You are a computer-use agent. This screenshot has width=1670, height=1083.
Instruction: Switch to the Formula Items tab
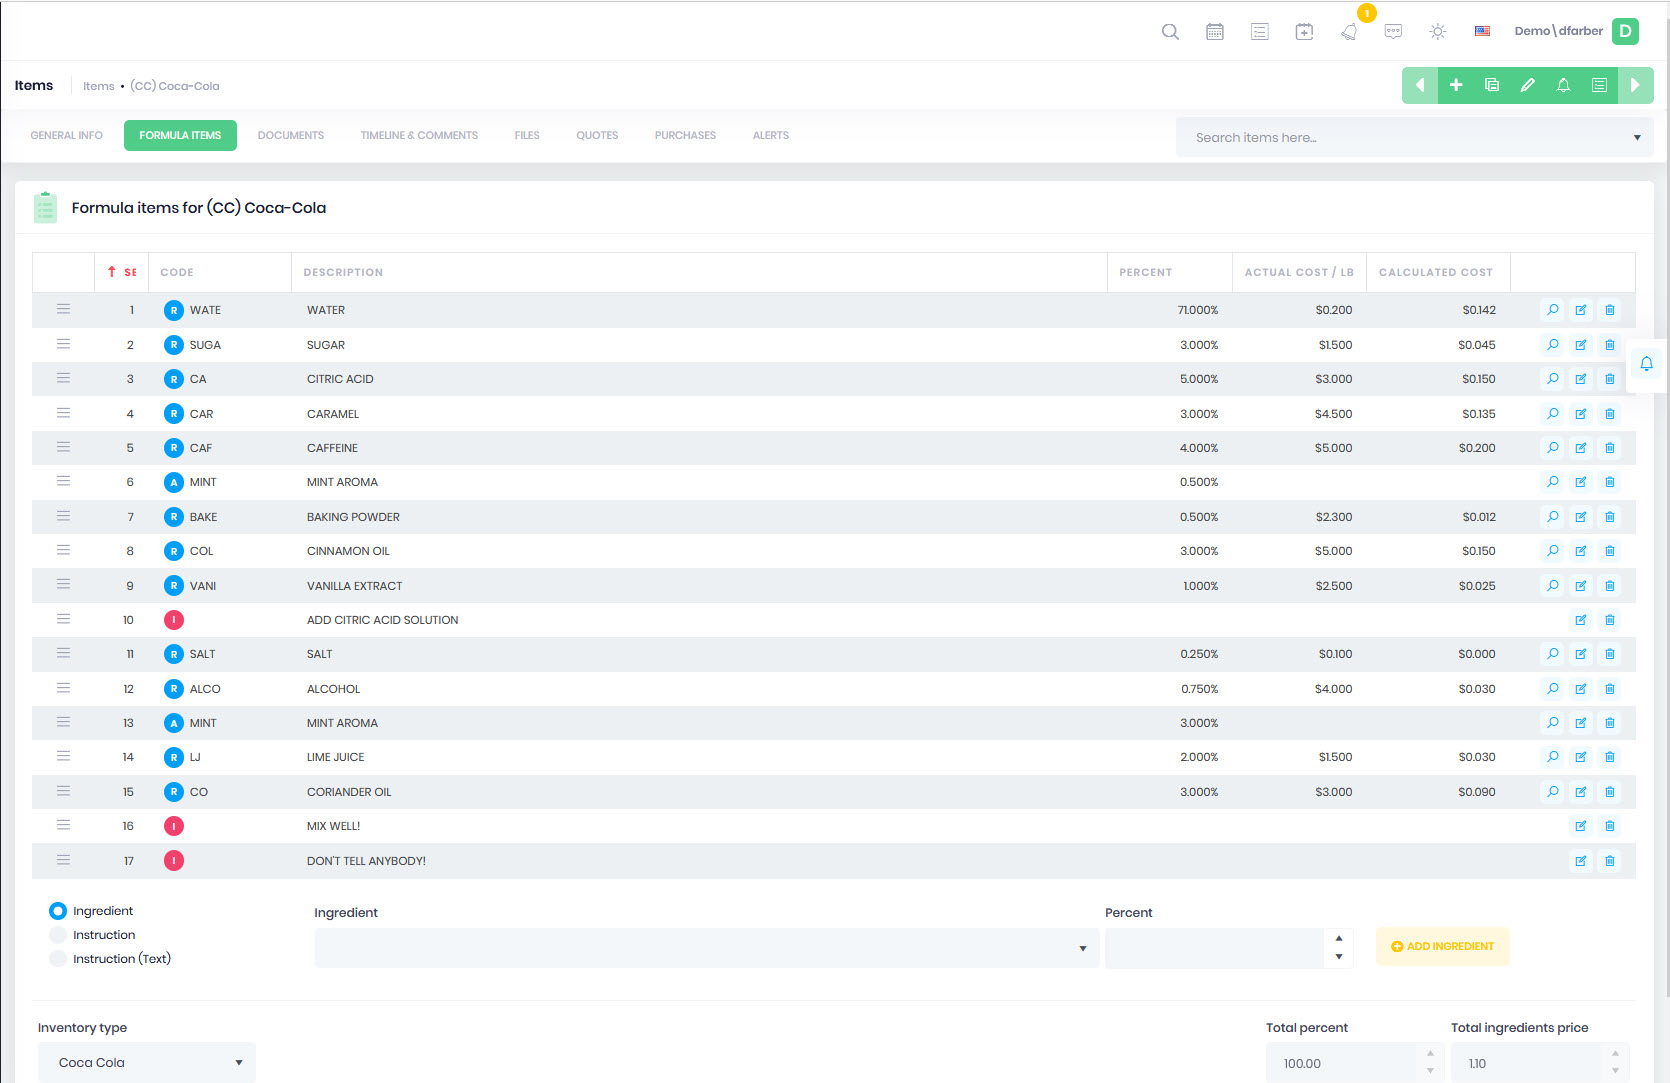(x=180, y=136)
